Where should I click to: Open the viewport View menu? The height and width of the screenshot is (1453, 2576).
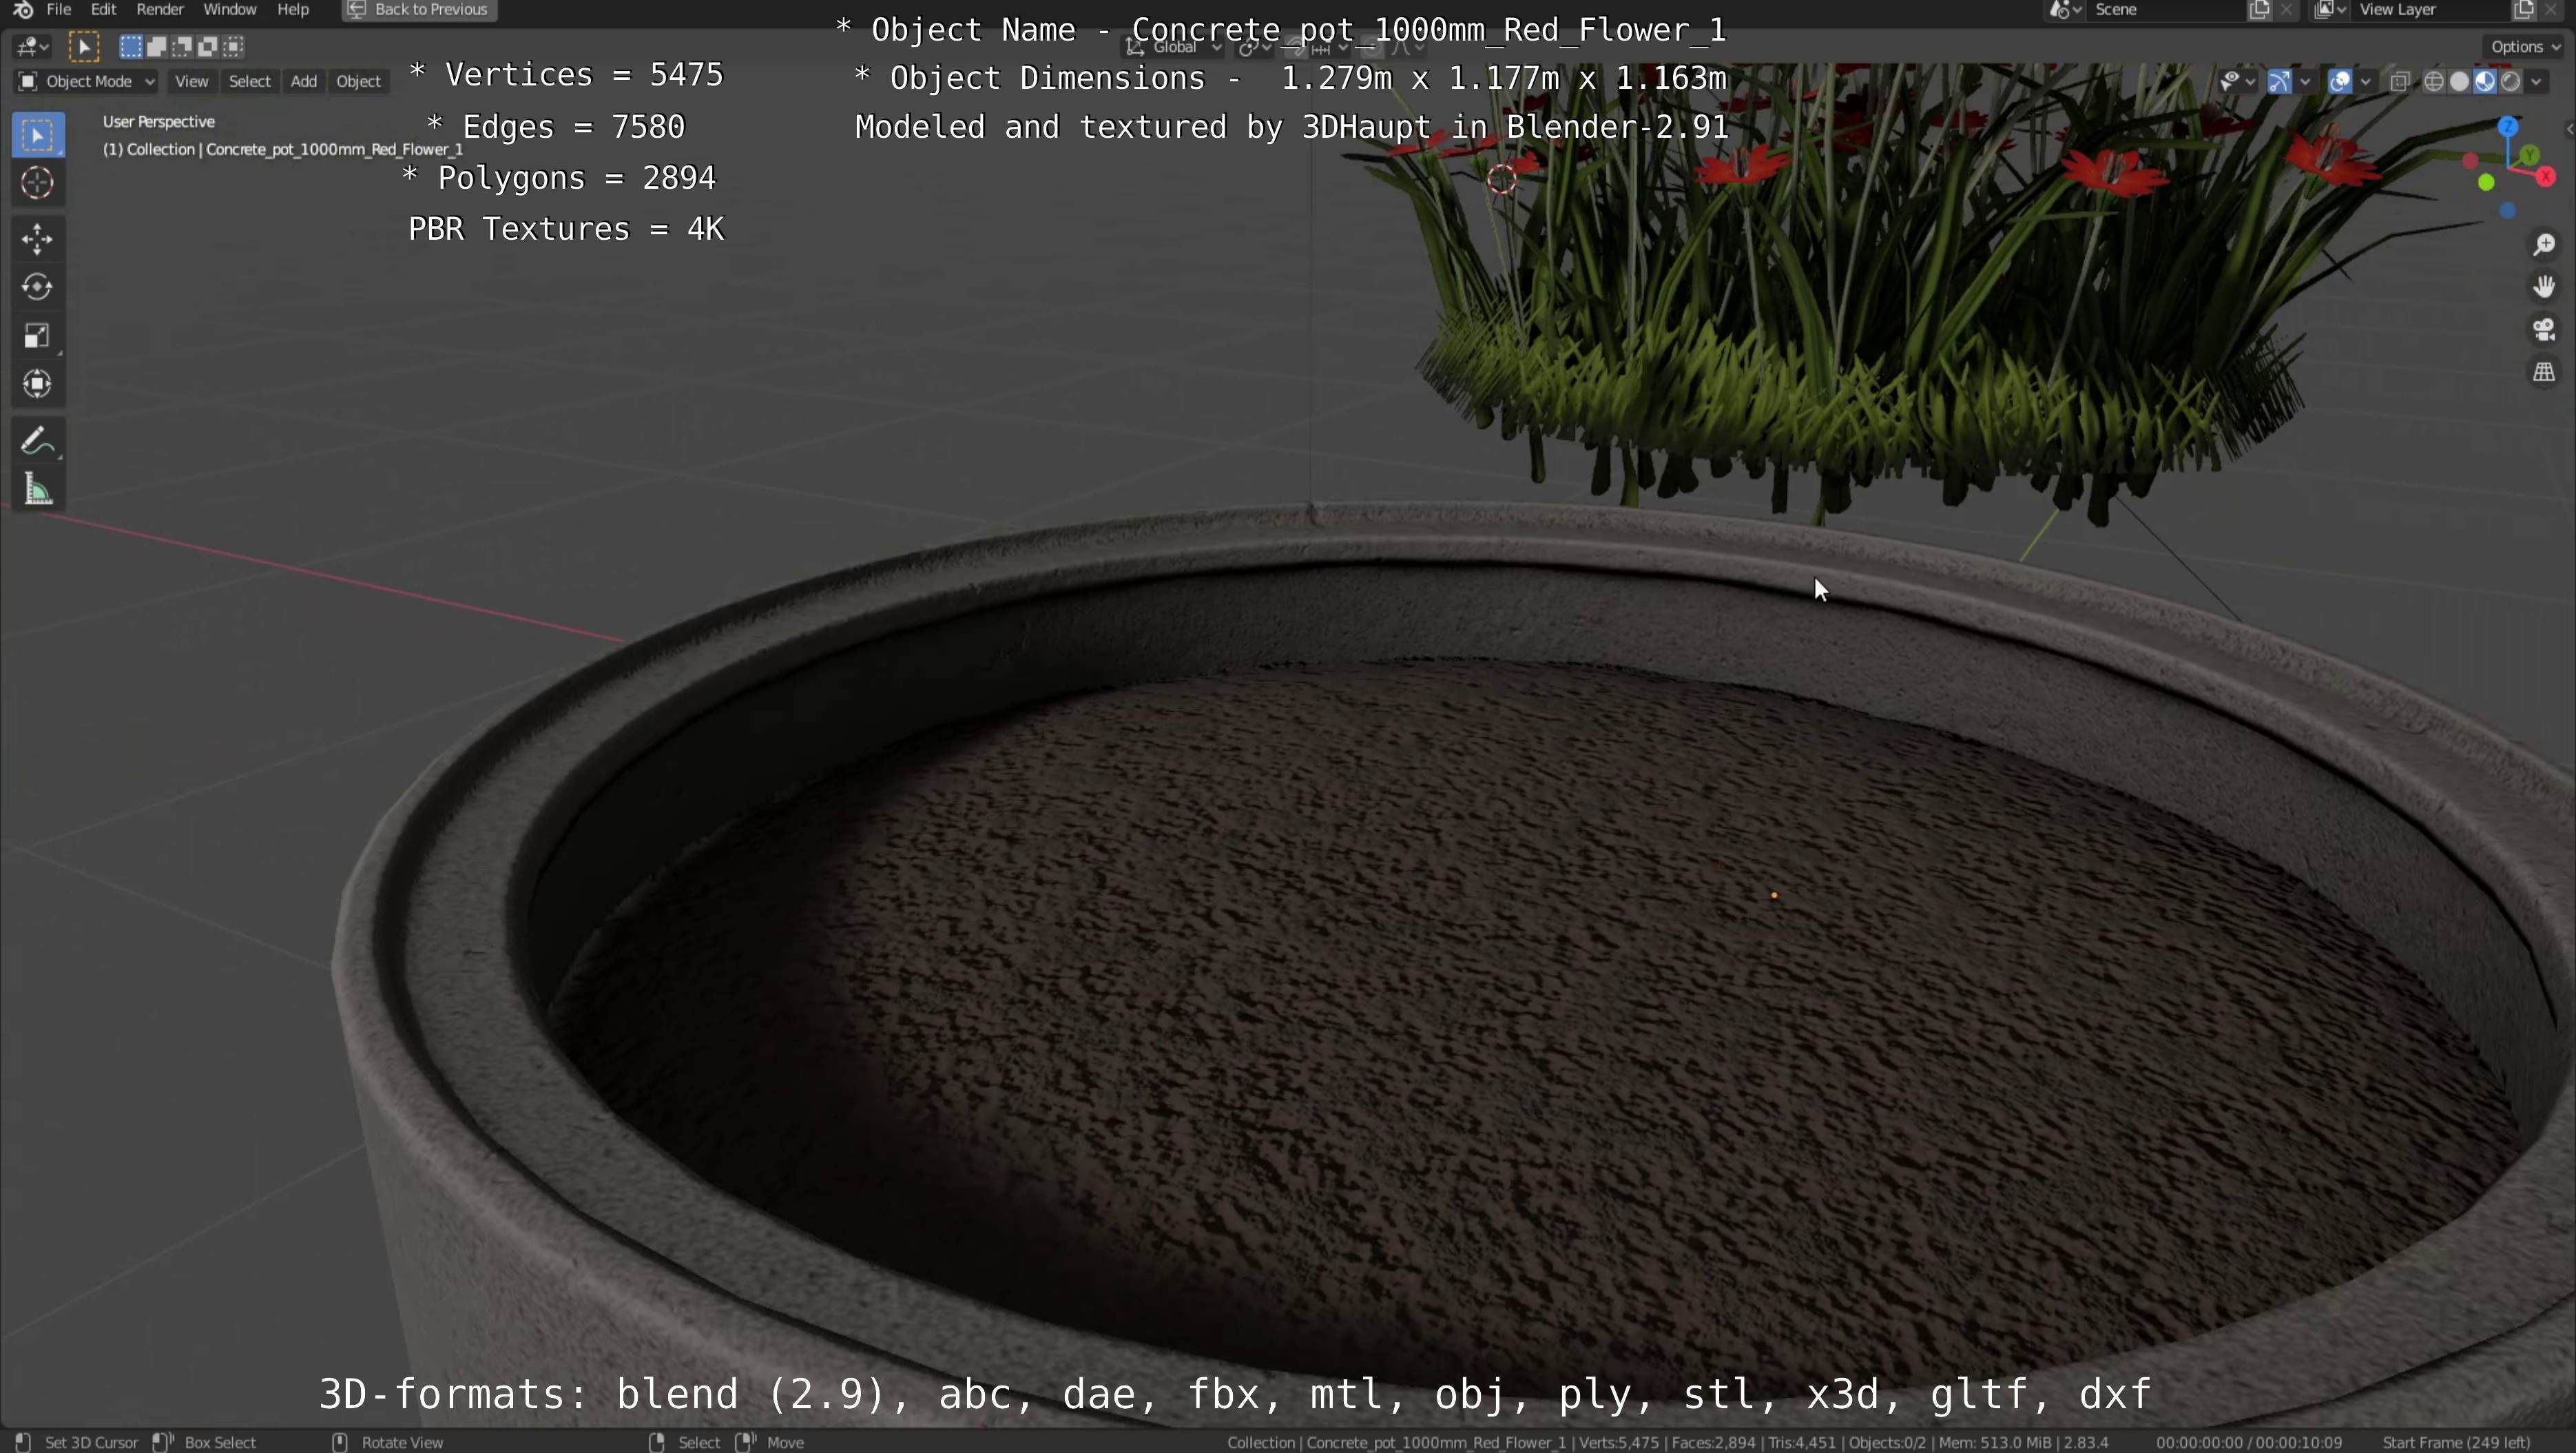(x=191, y=82)
